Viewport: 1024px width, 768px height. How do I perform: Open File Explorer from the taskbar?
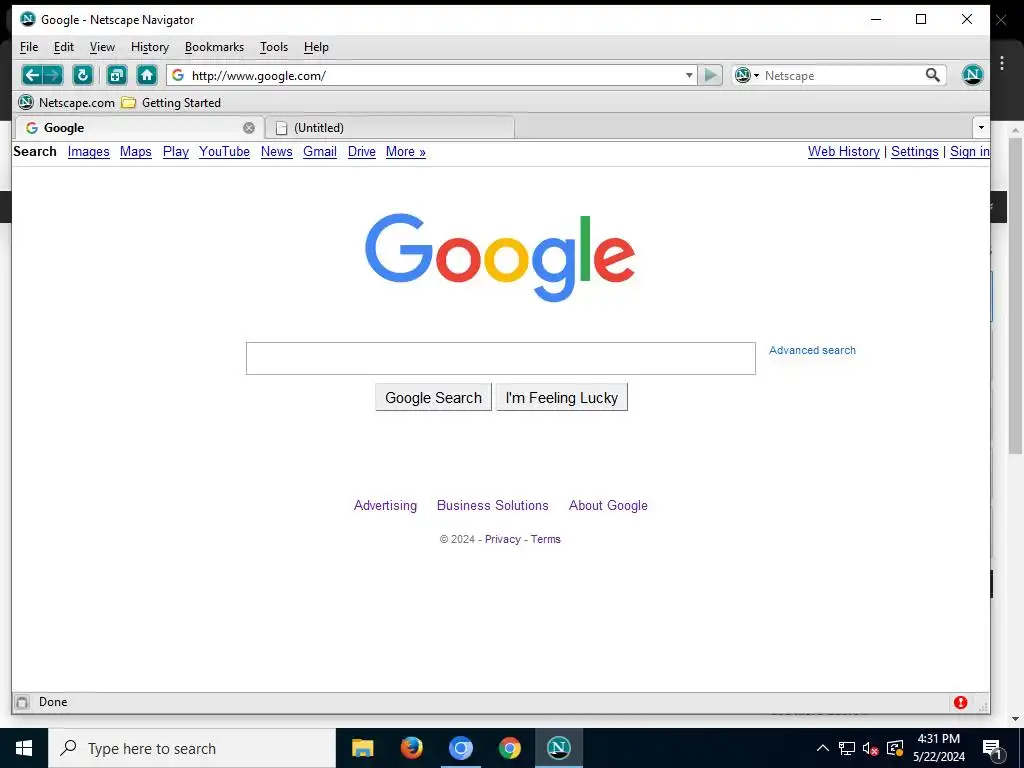(x=362, y=748)
